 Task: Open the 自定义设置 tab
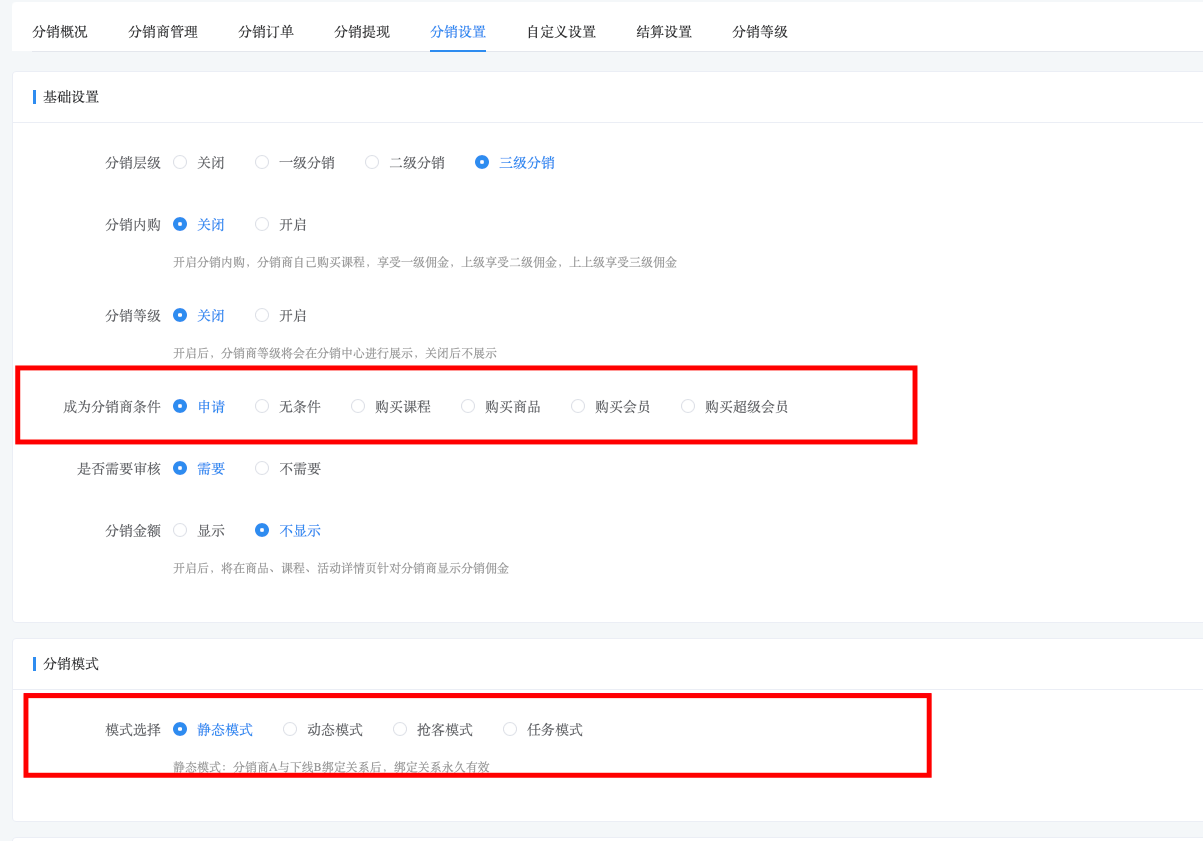pos(561,32)
